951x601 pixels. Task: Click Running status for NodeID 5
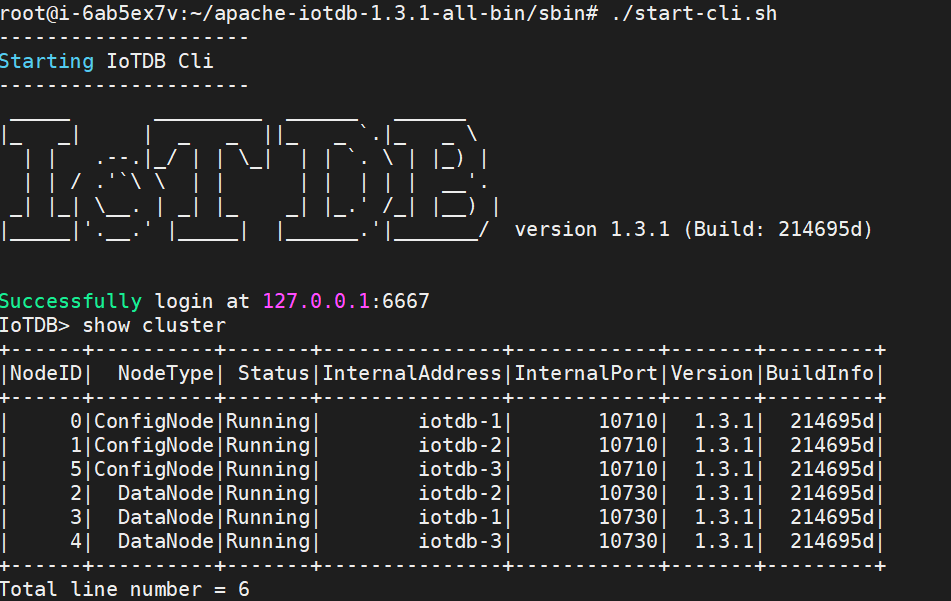coord(267,469)
